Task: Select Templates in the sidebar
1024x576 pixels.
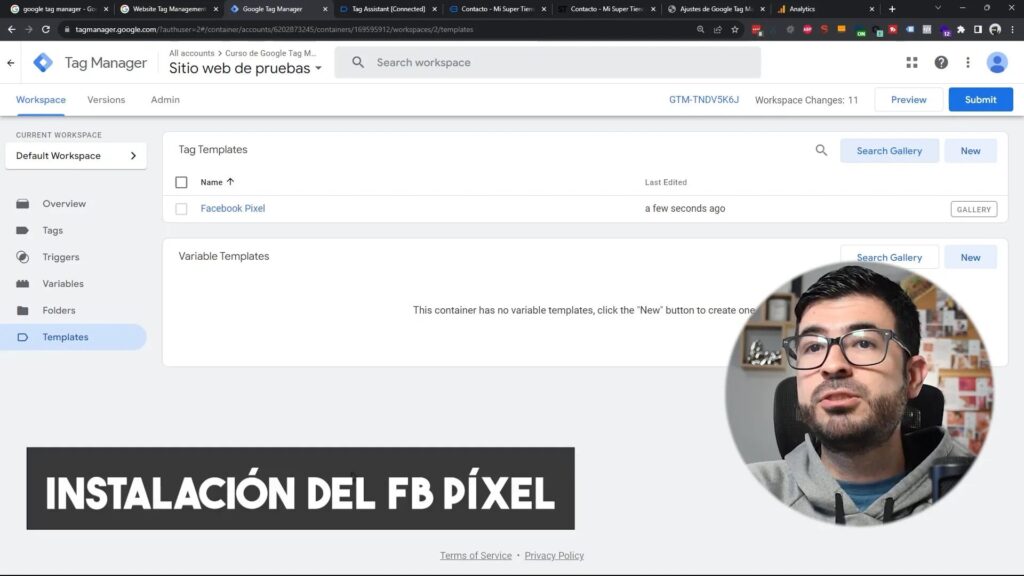Action: [x=73, y=337]
